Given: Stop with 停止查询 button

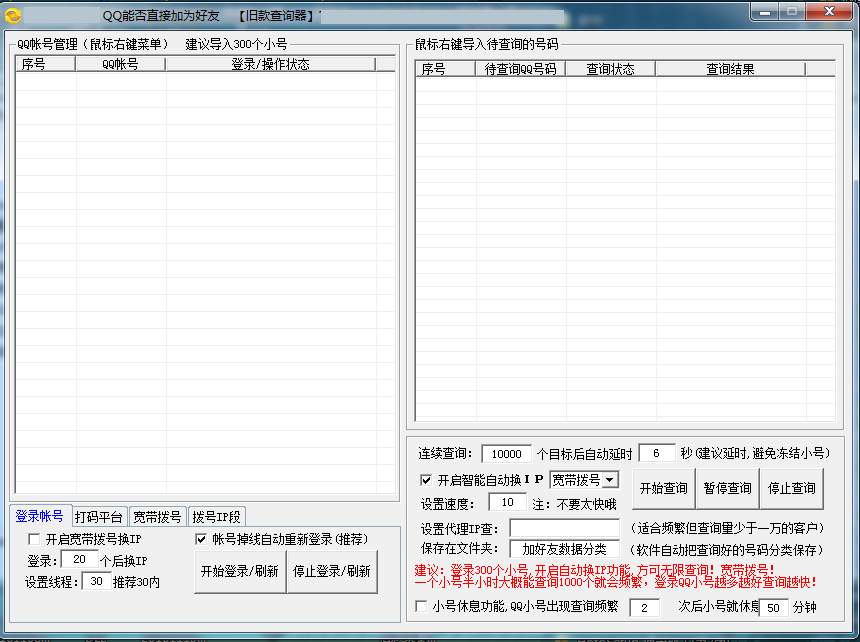Looking at the screenshot, I should click(791, 488).
